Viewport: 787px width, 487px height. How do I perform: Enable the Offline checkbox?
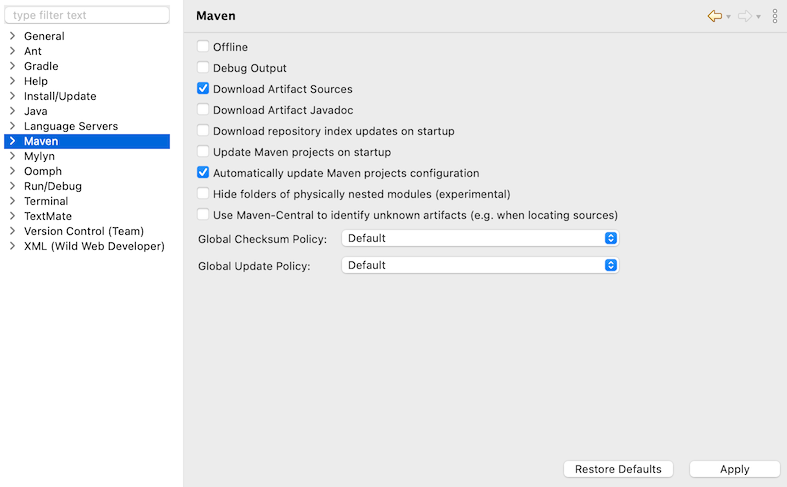click(203, 47)
